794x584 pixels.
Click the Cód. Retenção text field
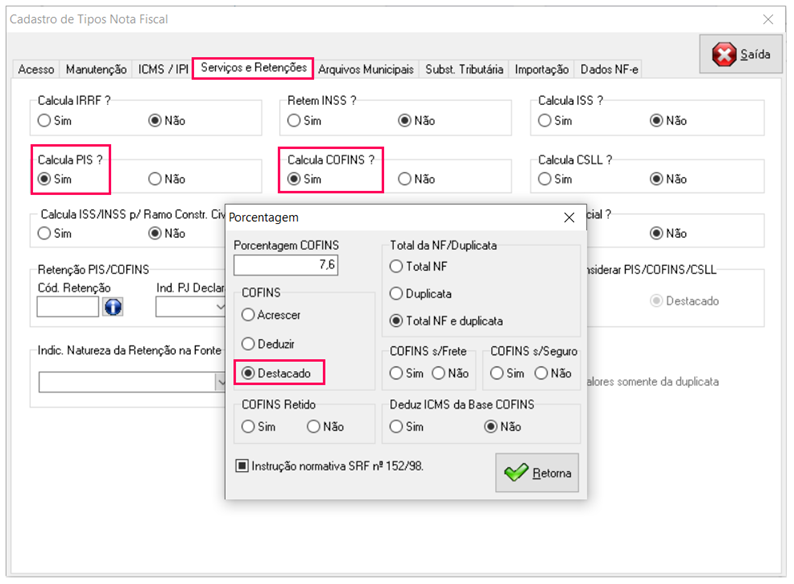(x=67, y=307)
